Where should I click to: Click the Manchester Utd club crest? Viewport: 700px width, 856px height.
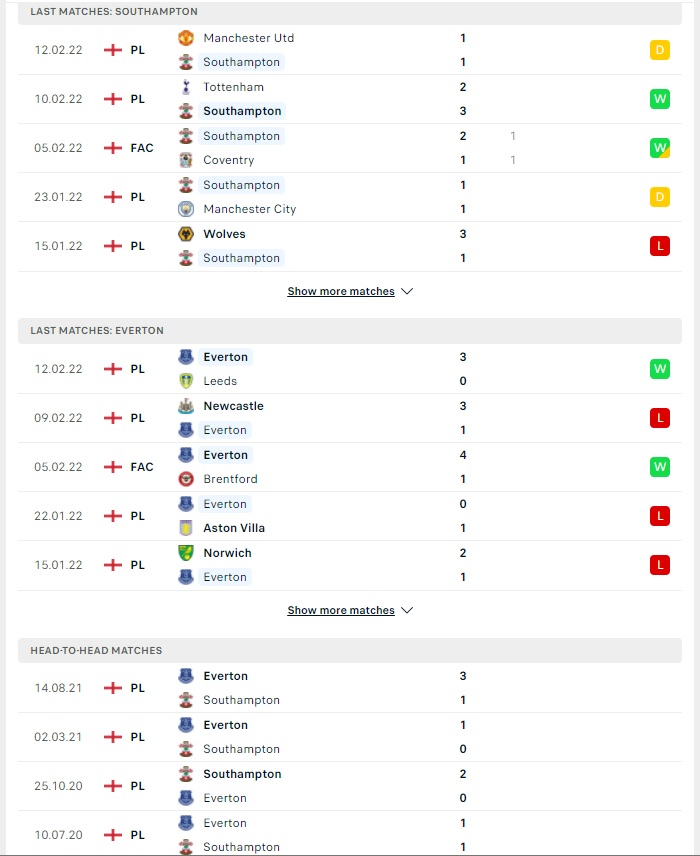186,38
